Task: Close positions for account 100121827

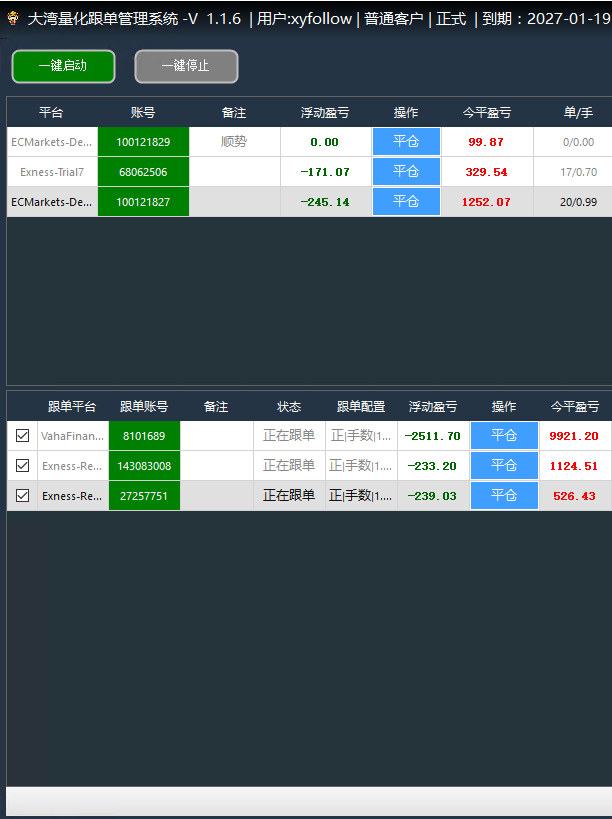Action: [406, 202]
